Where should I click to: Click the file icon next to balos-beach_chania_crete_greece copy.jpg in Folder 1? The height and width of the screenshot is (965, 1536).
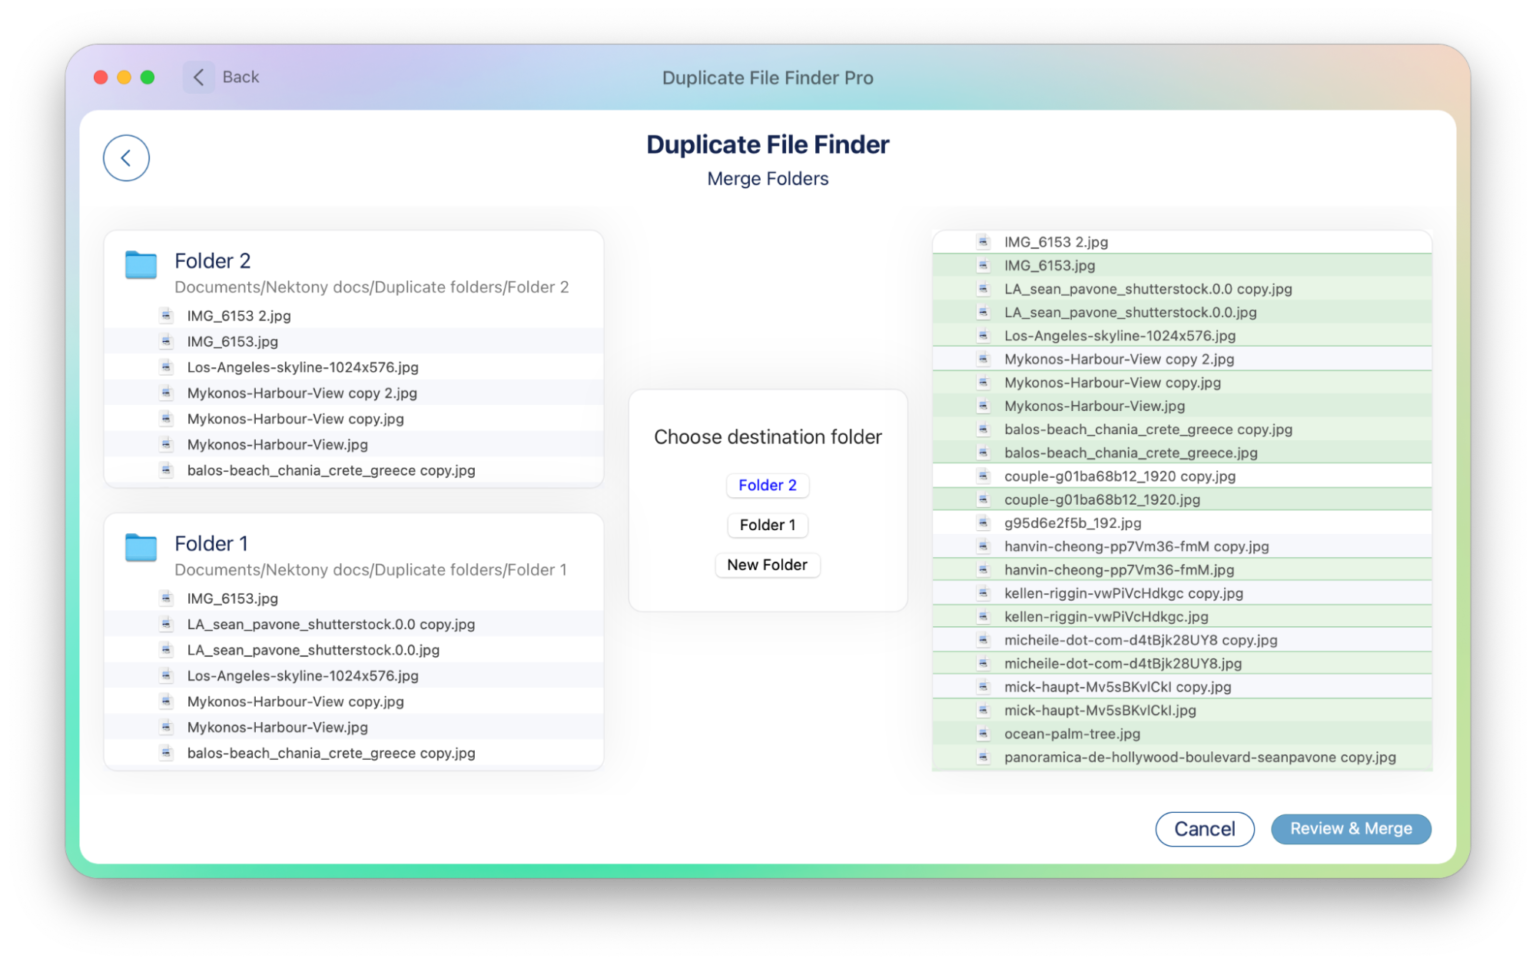tap(165, 753)
